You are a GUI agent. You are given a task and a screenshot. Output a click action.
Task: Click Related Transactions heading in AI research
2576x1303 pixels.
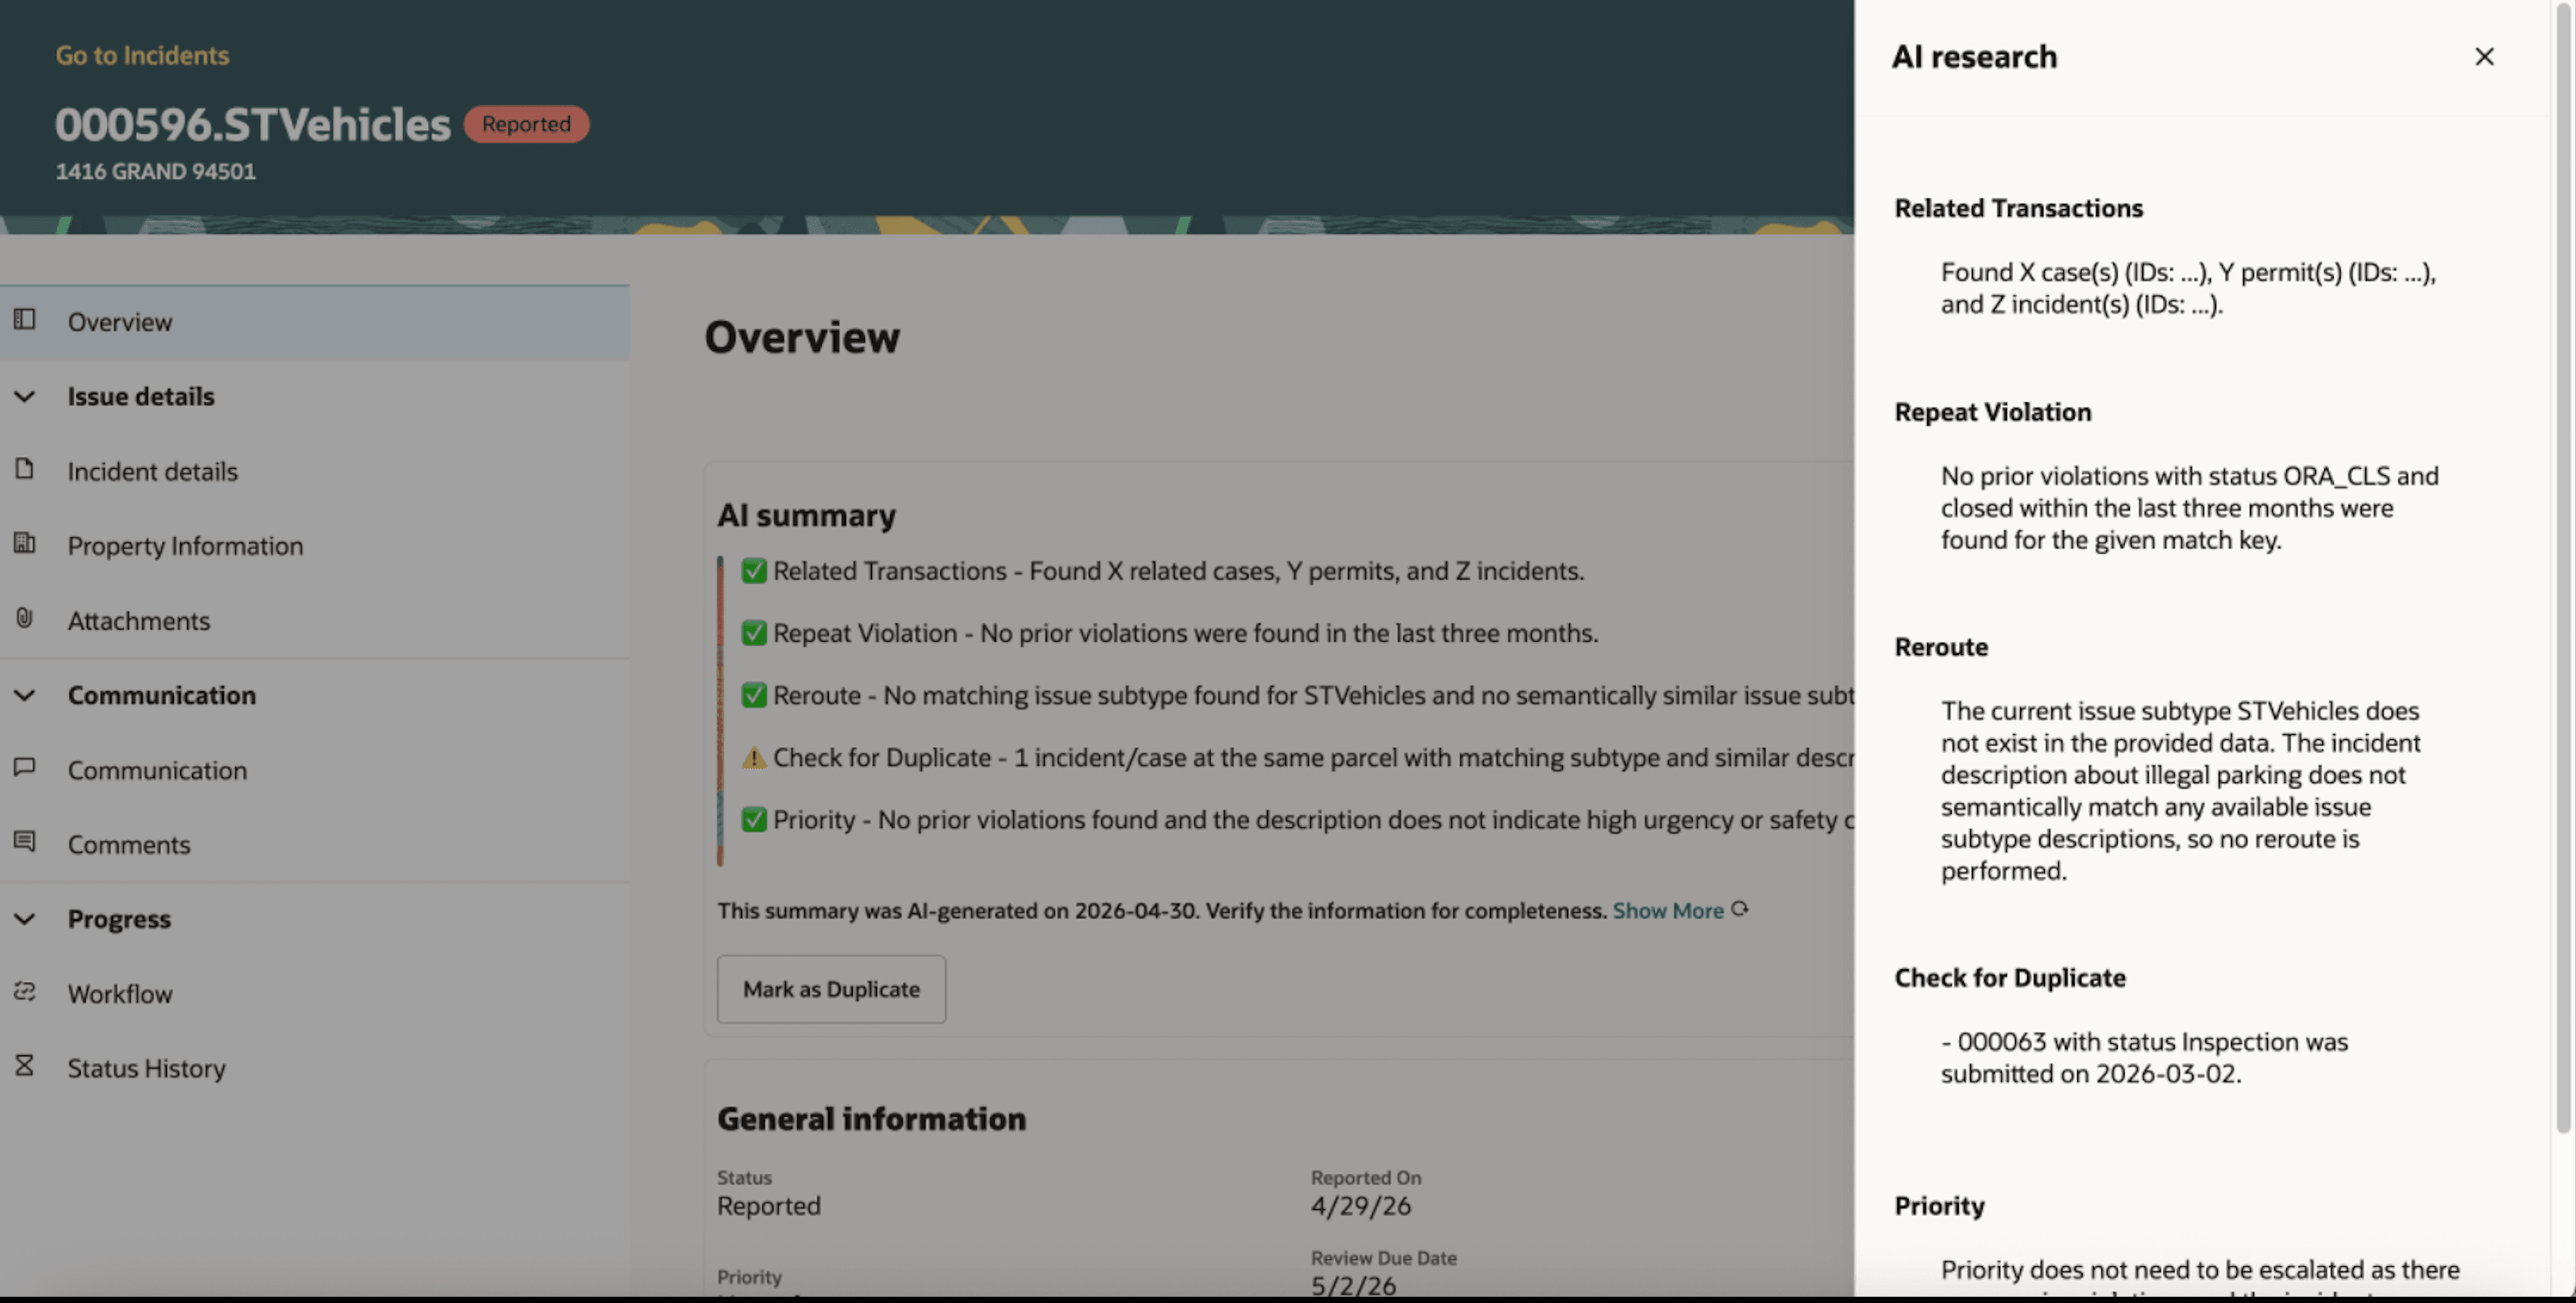2018,208
